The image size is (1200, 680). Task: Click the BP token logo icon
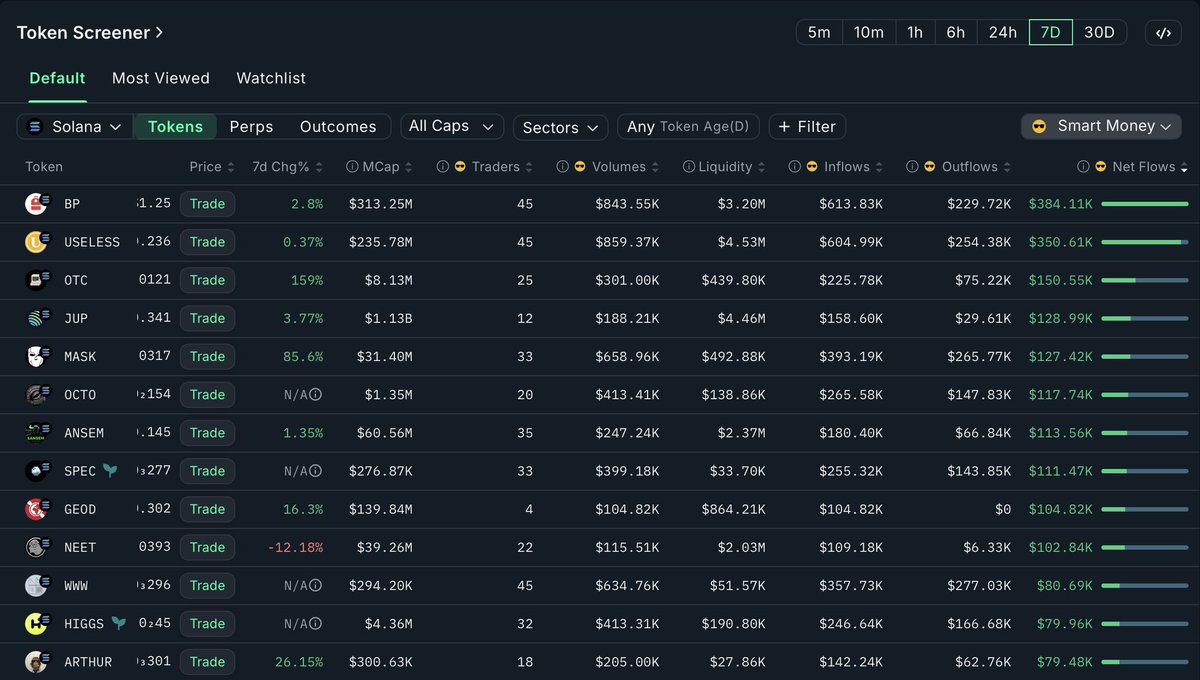coord(37,204)
